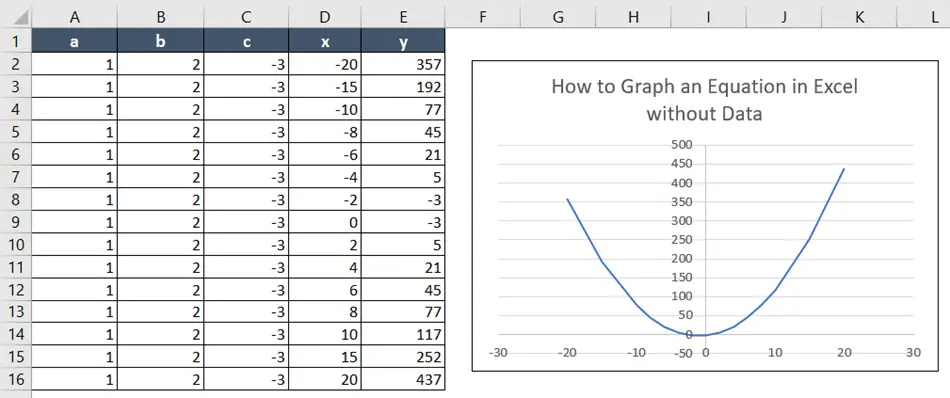Screen dimensions: 950x398
Task: Click chart title 'How to Graph an Equation'
Action: 705,99
